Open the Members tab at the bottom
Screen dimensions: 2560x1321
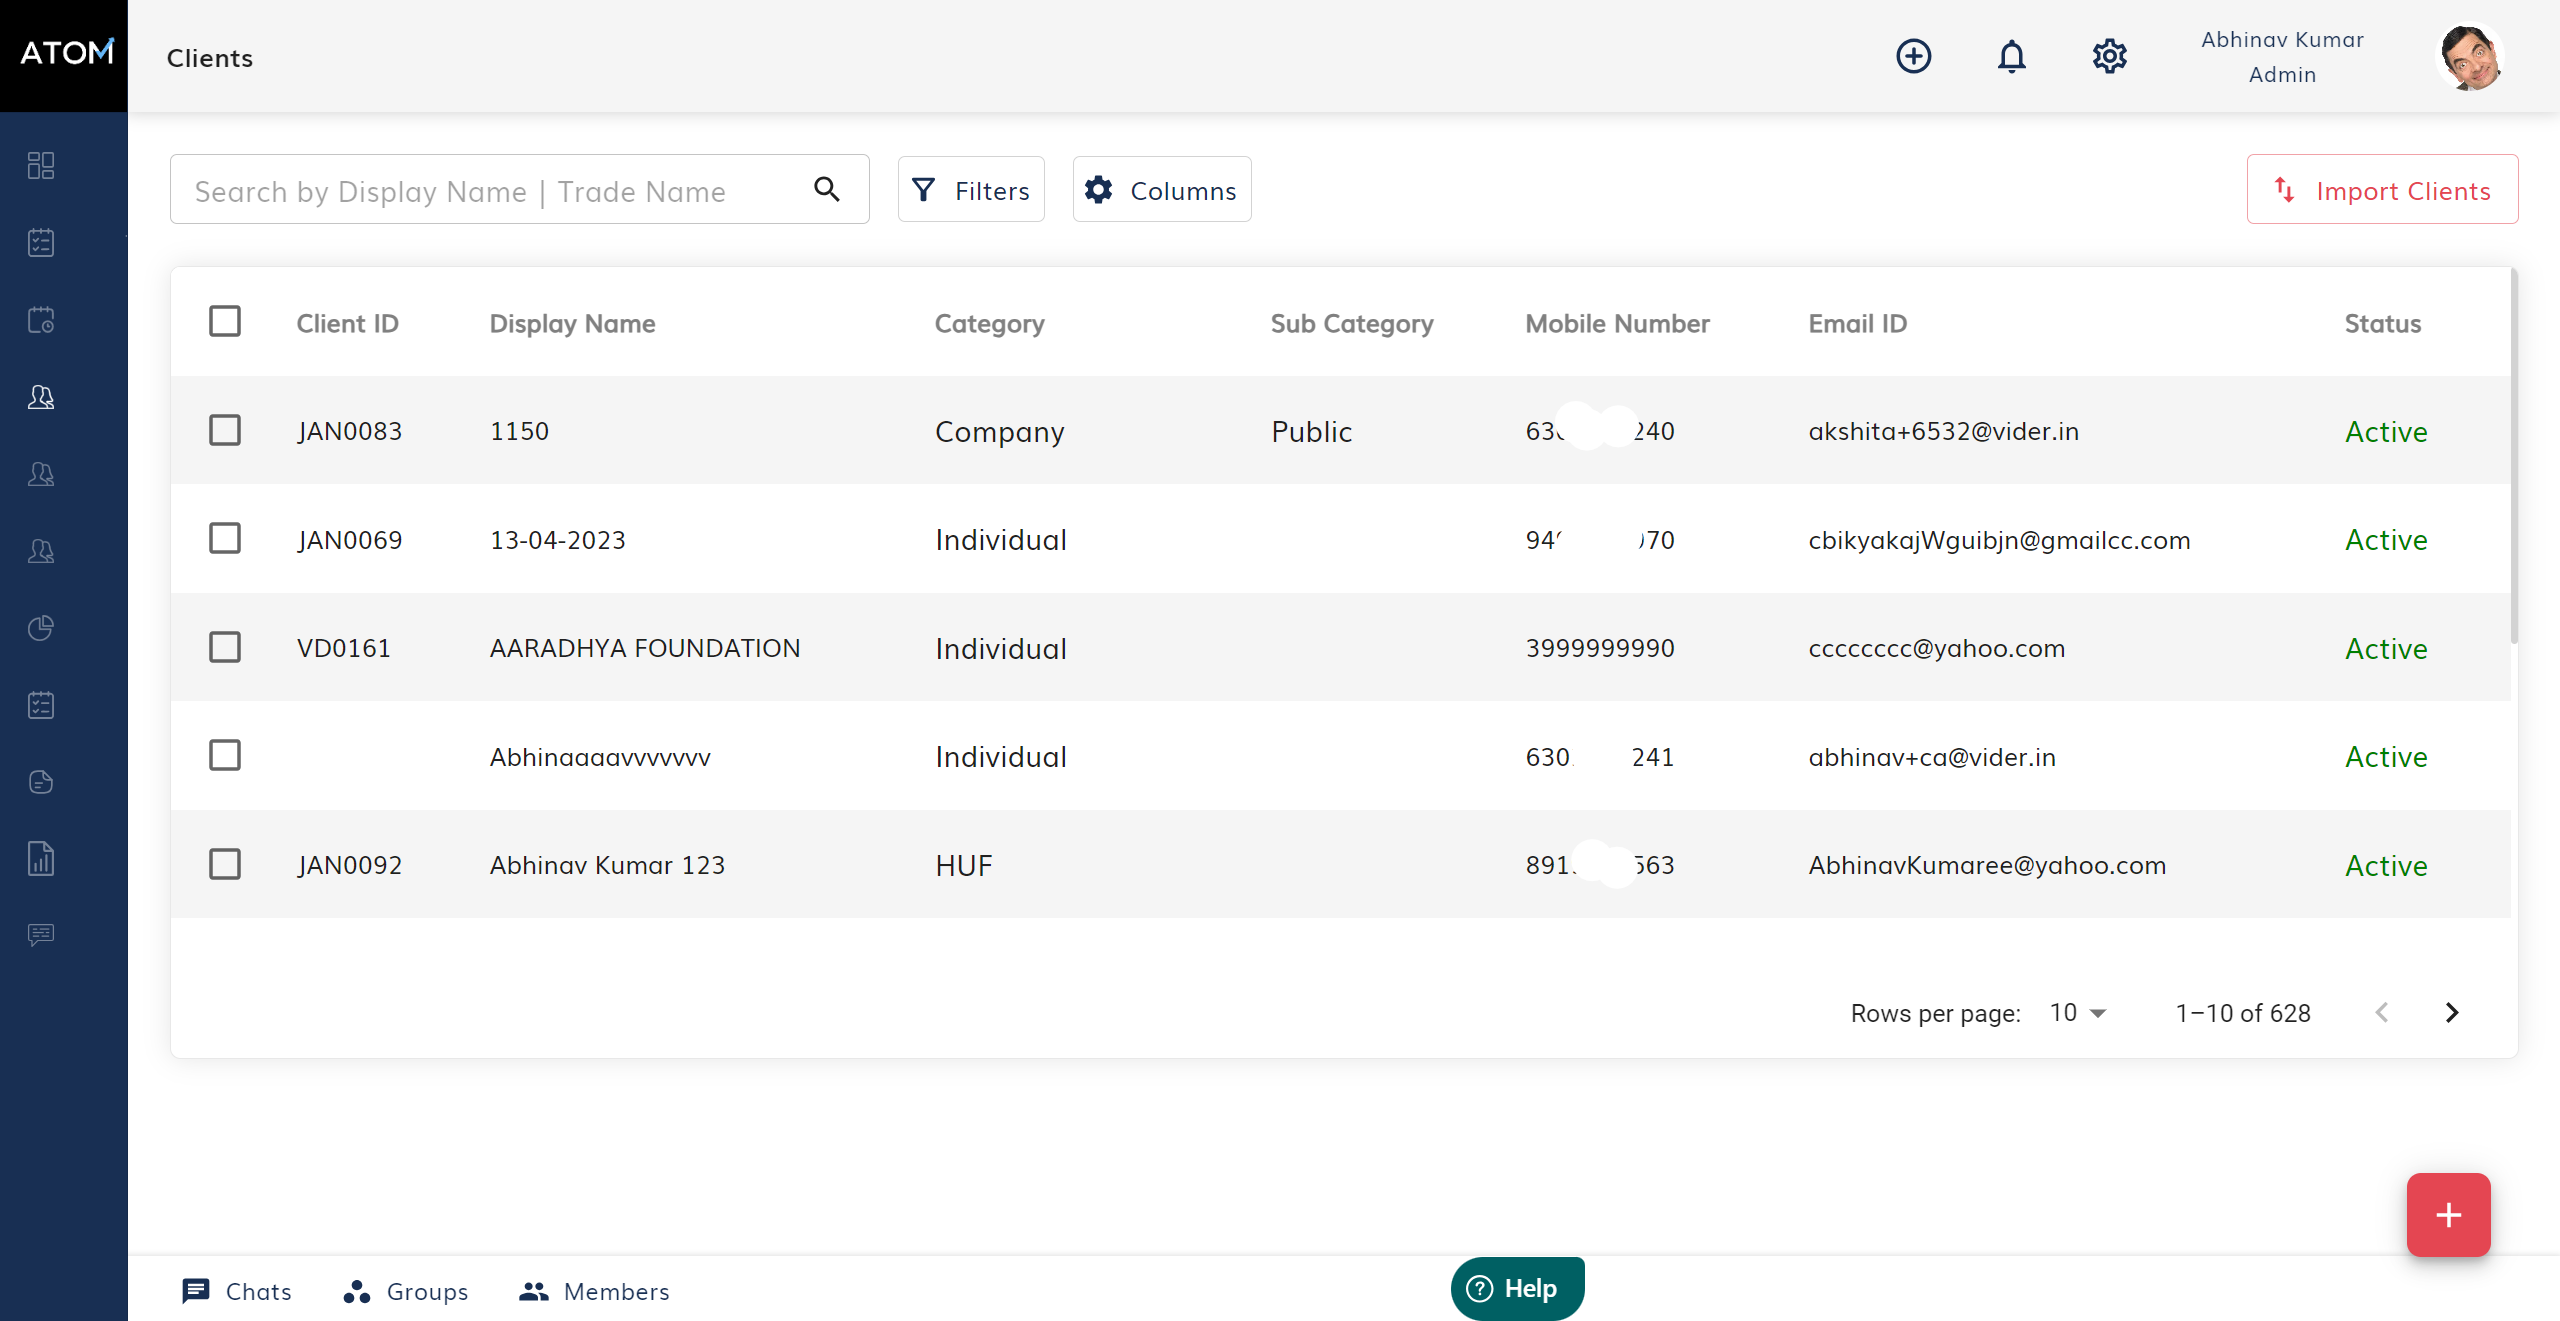click(x=593, y=1291)
